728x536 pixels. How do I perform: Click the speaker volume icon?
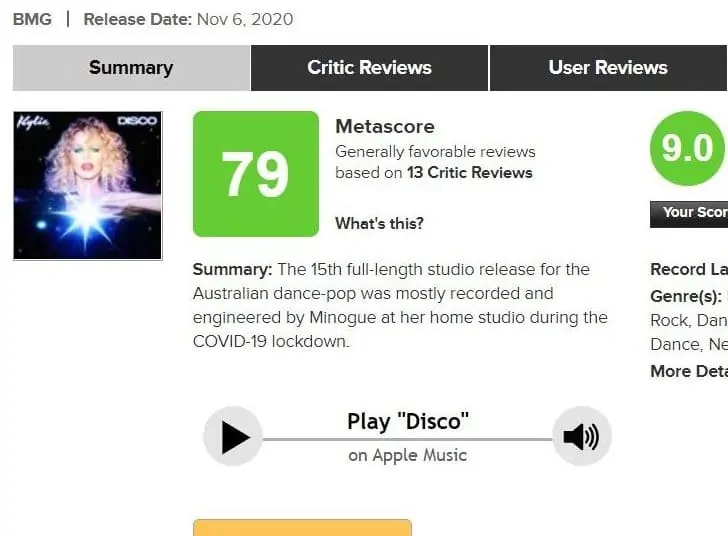(582, 436)
